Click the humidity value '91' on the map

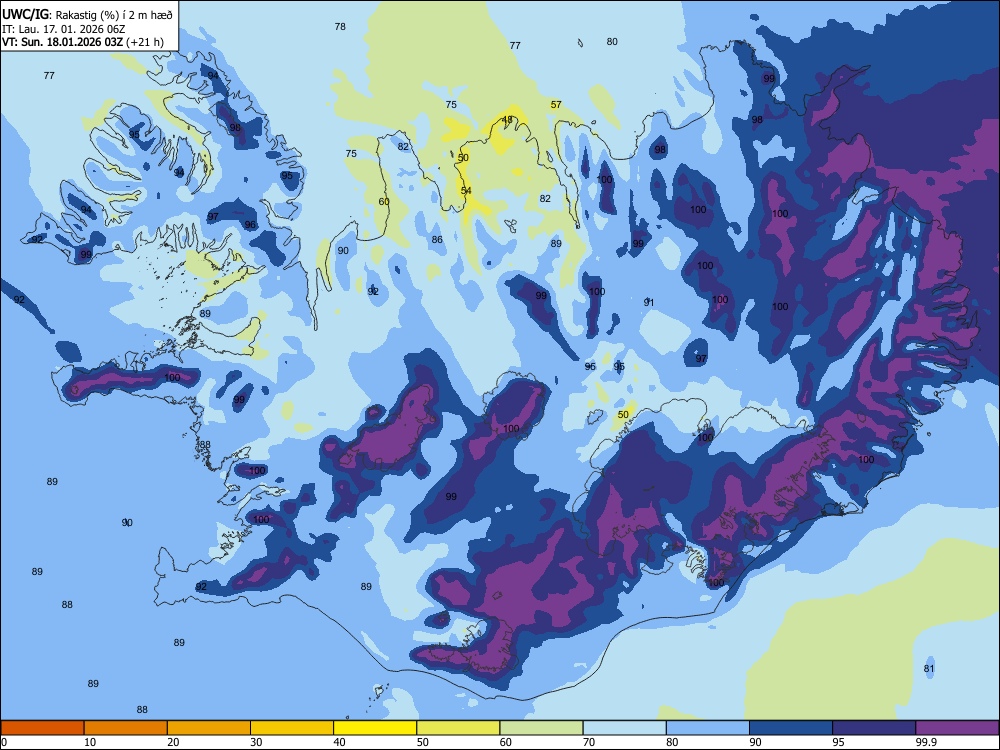coord(649,302)
